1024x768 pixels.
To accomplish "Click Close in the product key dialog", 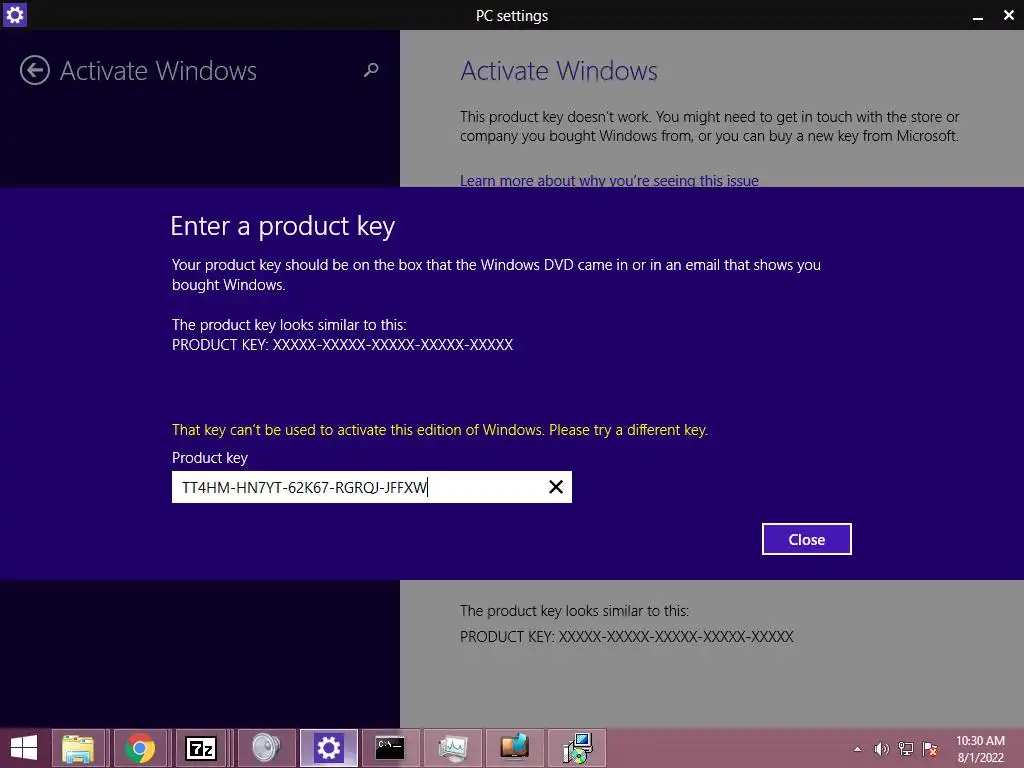I will point(807,539).
